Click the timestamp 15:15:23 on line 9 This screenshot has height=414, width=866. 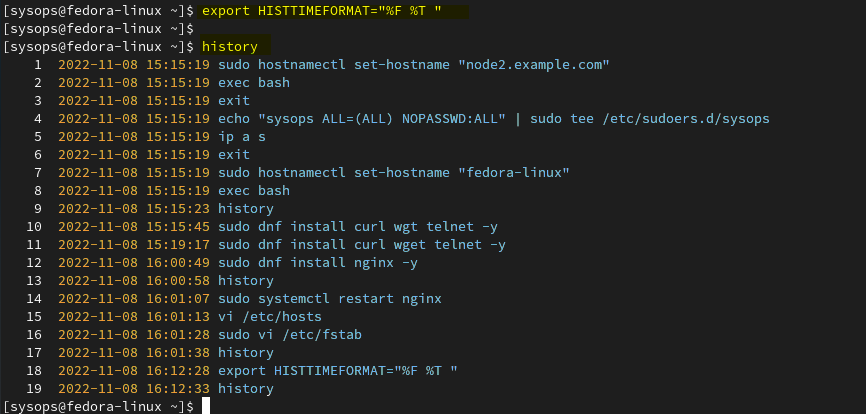[178, 209]
